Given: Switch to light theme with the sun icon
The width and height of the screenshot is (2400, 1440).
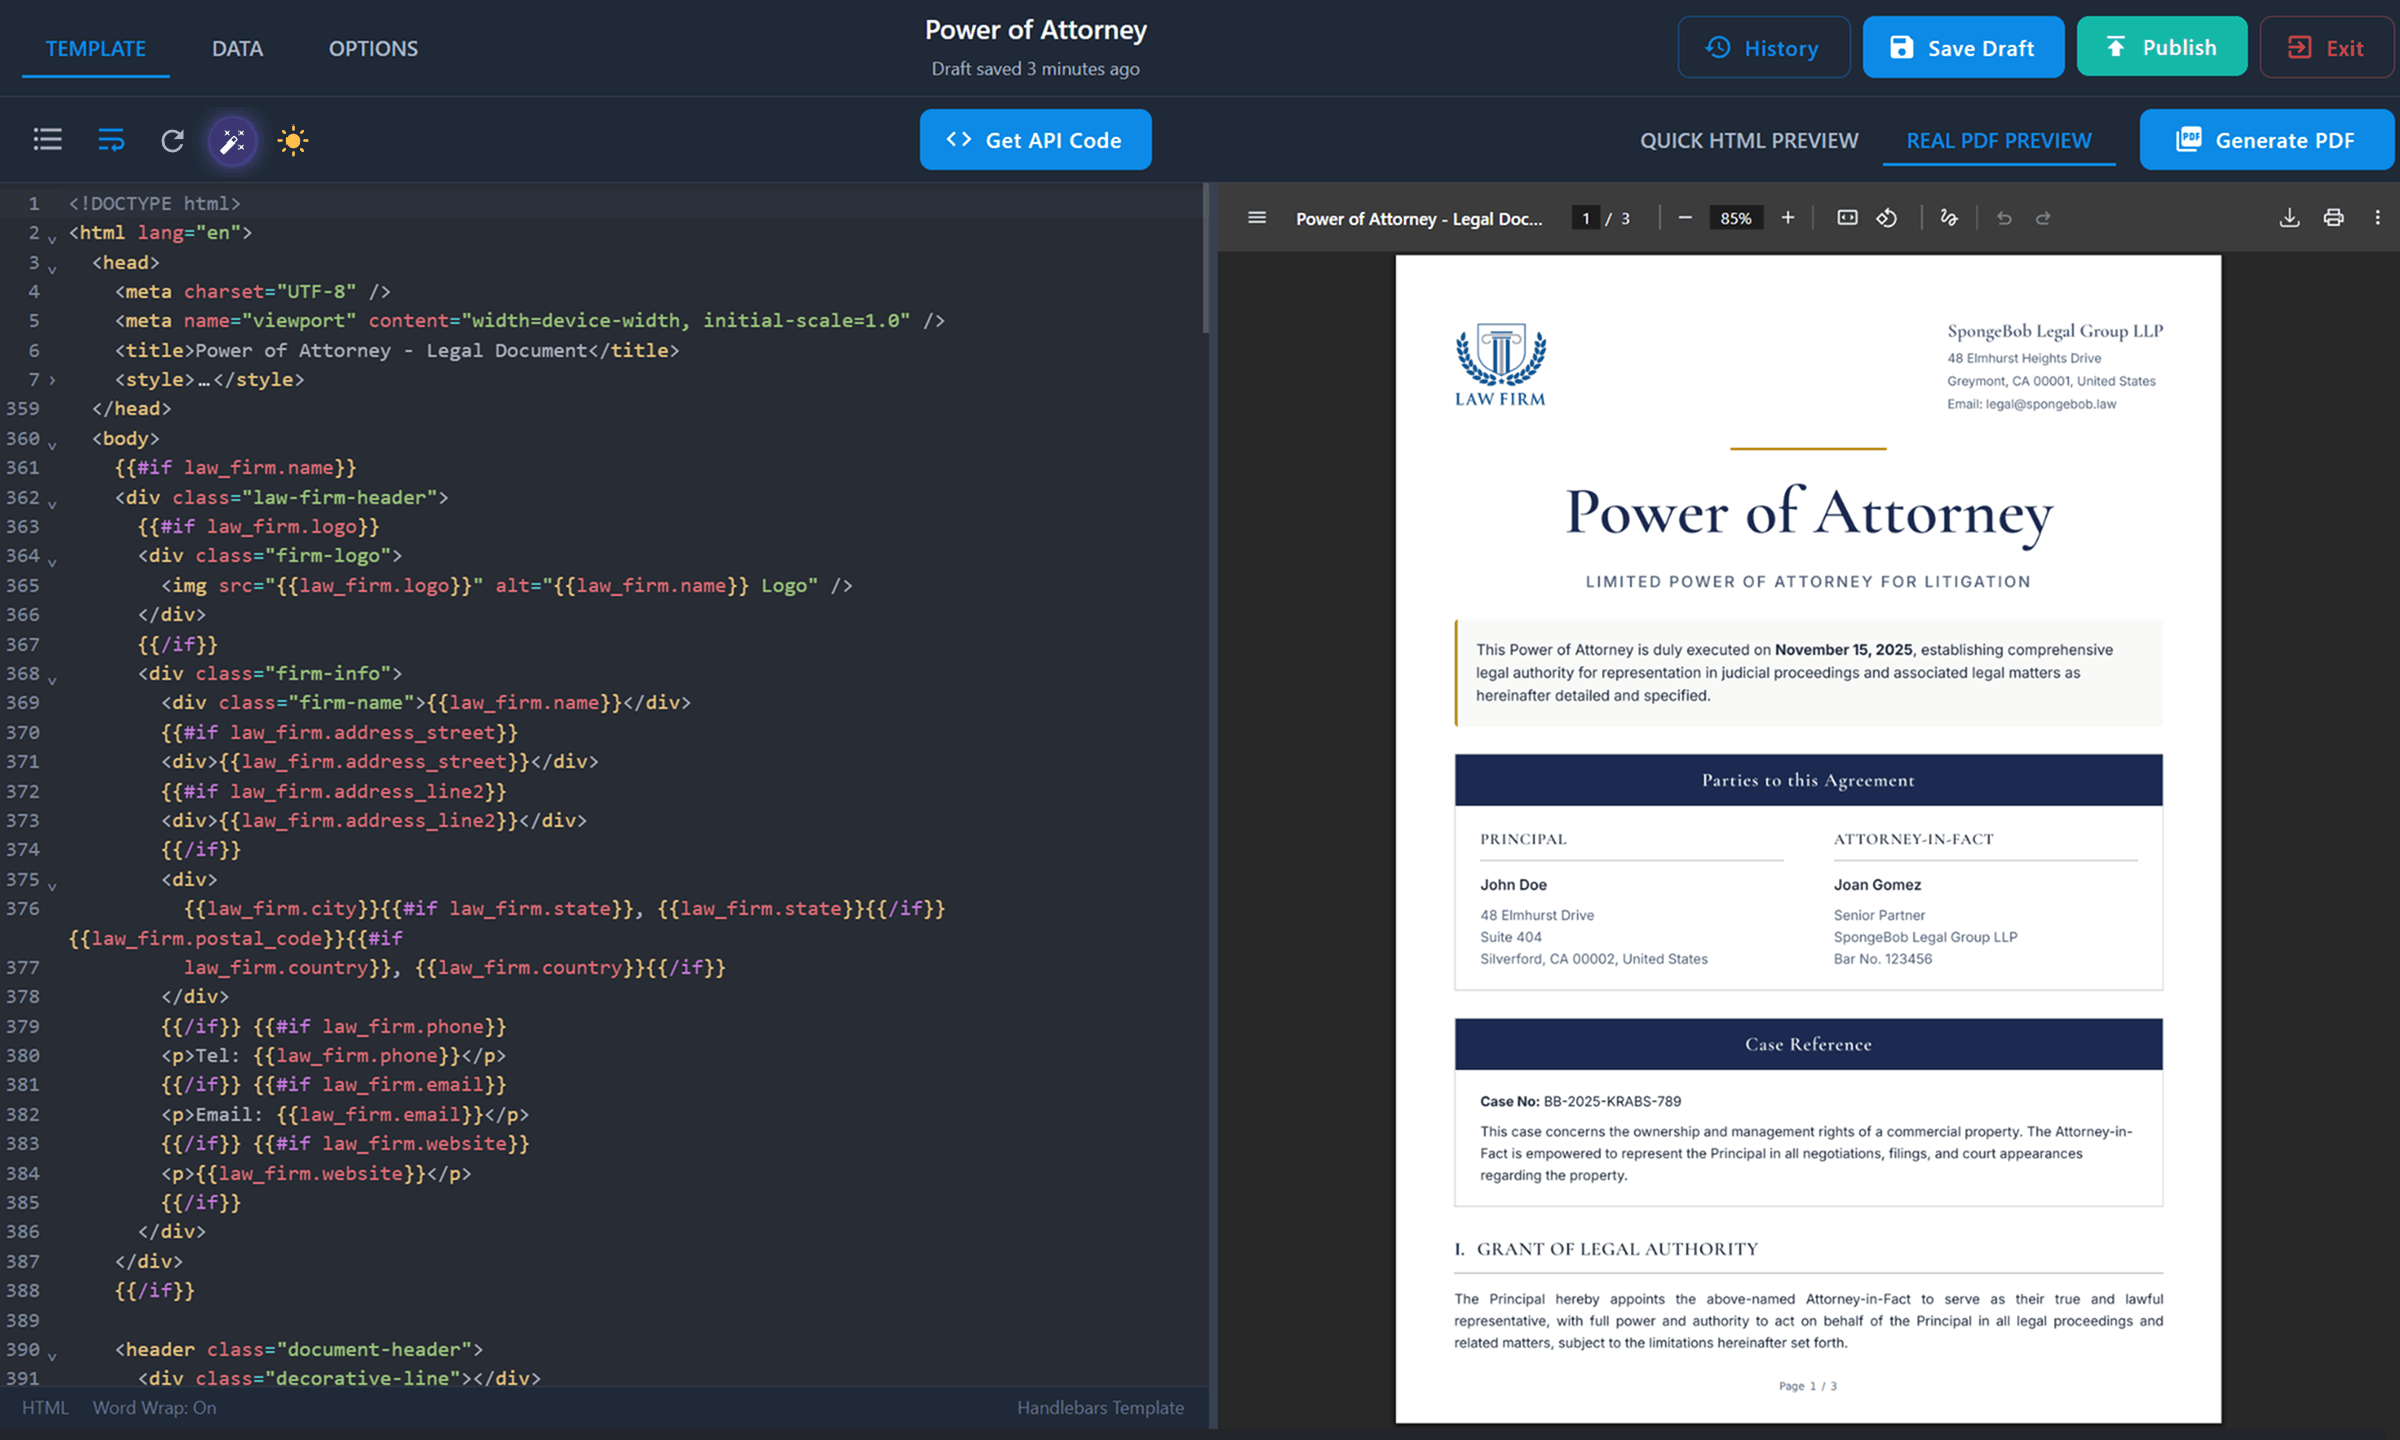Looking at the screenshot, I should 292,140.
